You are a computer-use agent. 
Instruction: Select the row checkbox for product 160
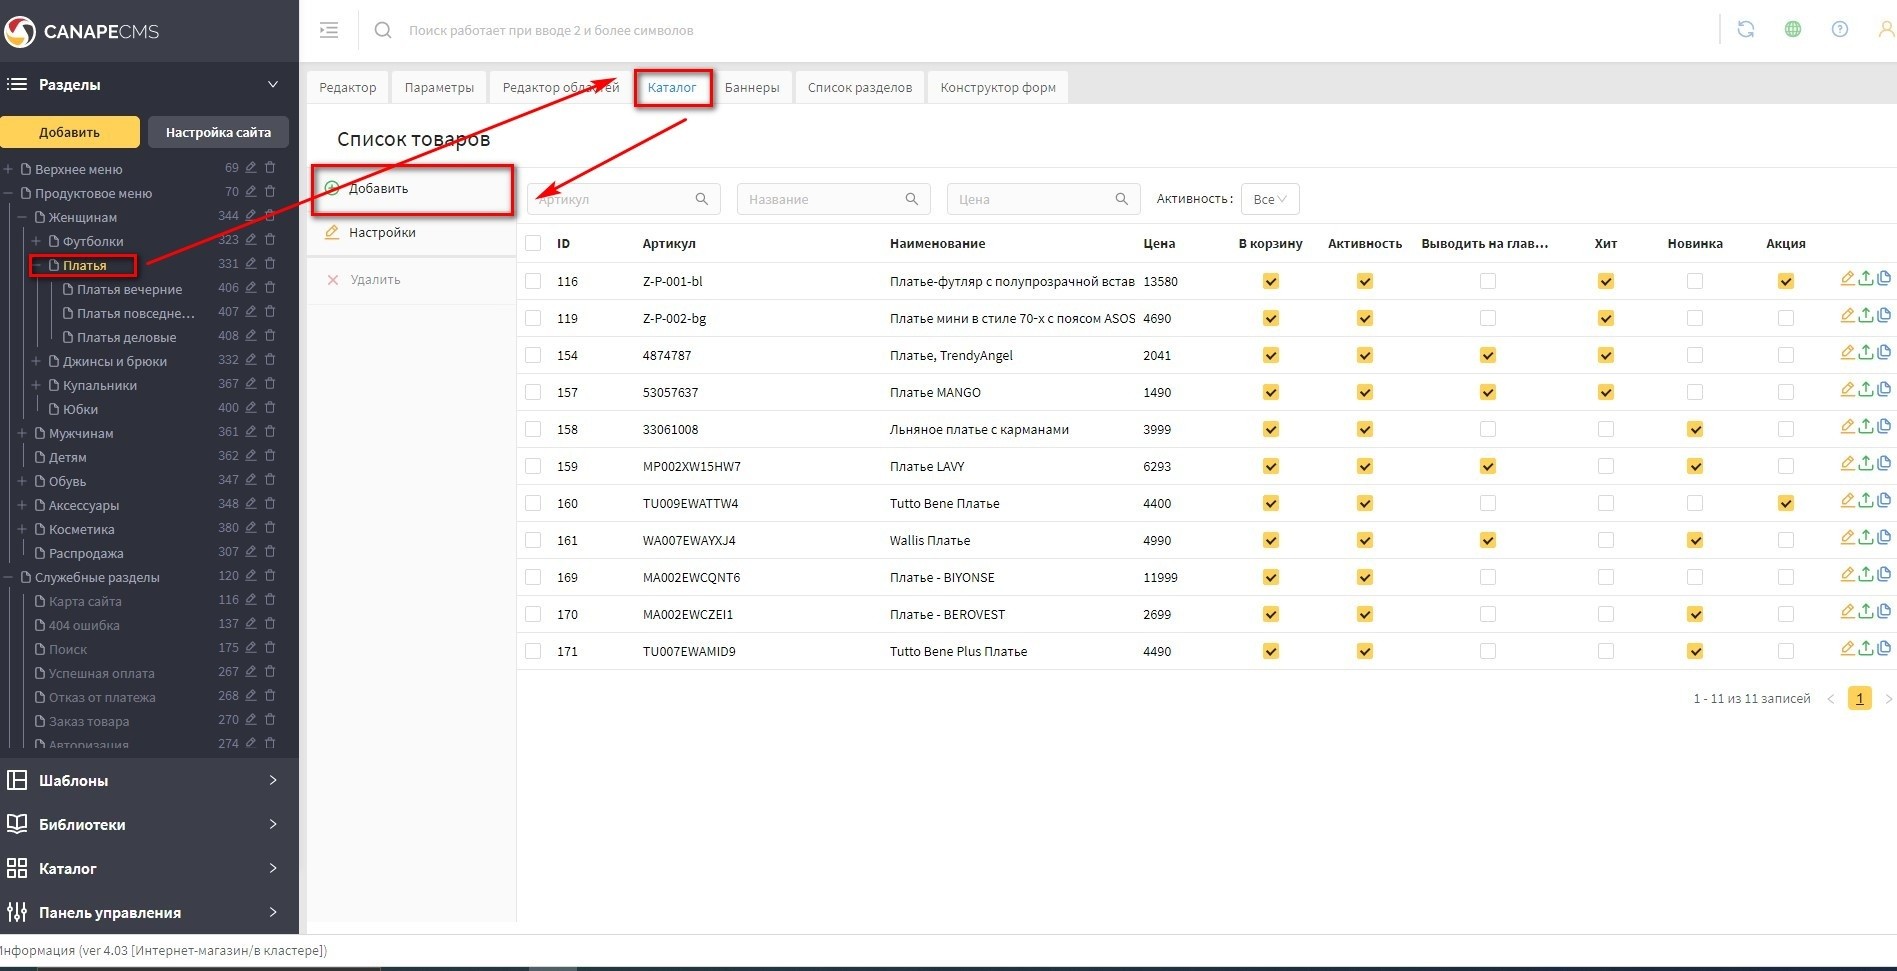pyautogui.click(x=533, y=503)
